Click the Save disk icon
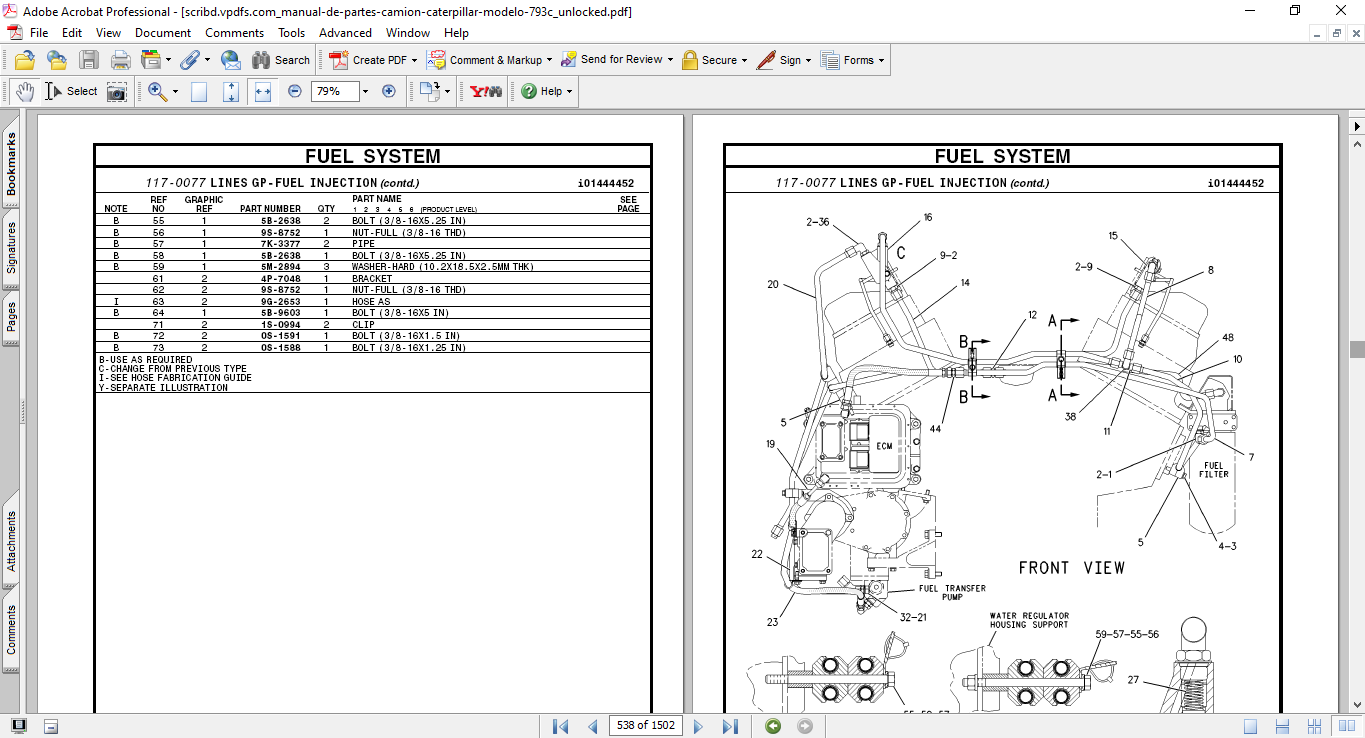 pyautogui.click(x=89, y=60)
